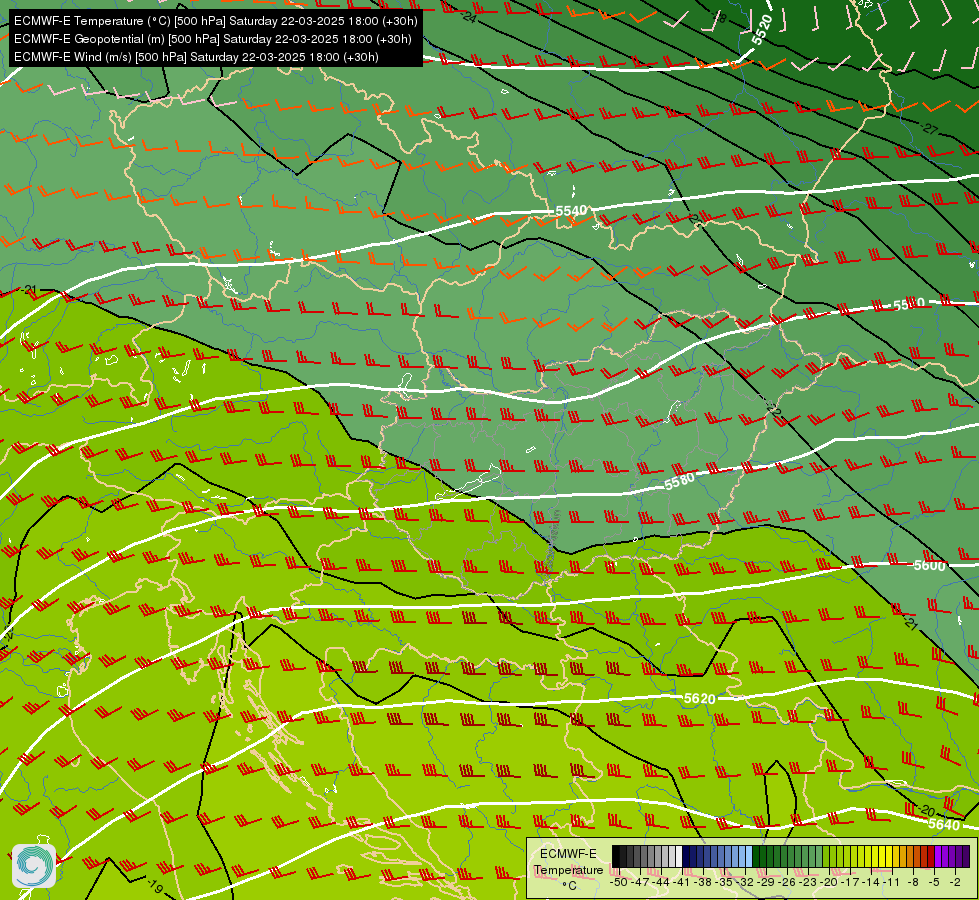Click the -20 isotherm label above 5640 contour
This screenshot has height=900, width=979.
point(926,811)
